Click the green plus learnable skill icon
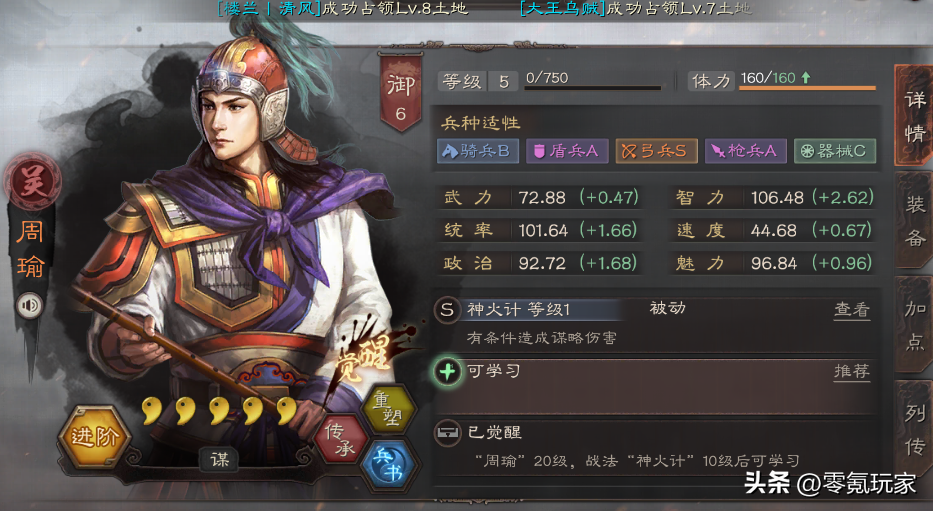Screen dimensions: 933x511 tap(447, 372)
